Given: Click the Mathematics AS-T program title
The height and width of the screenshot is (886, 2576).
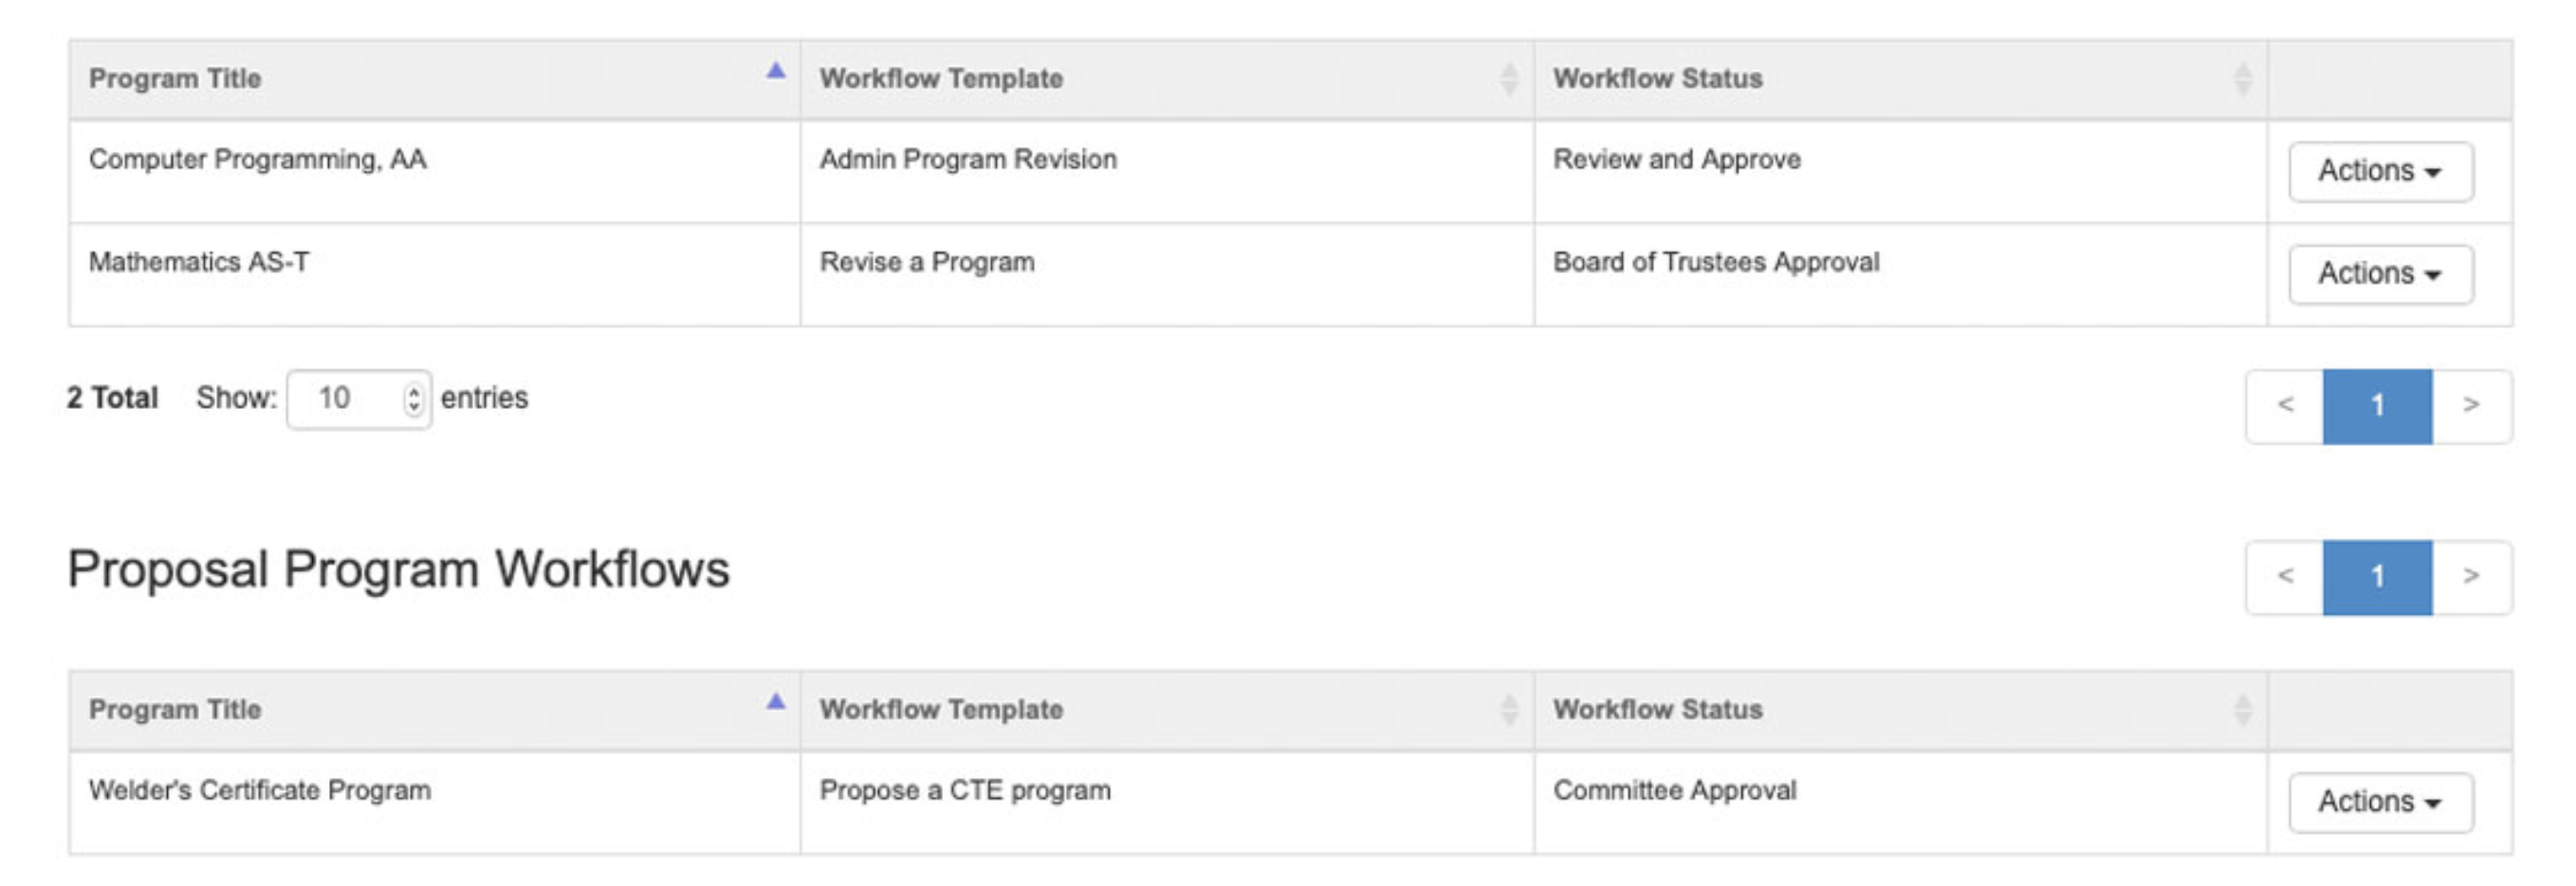Looking at the screenshot, I should 199,262.
